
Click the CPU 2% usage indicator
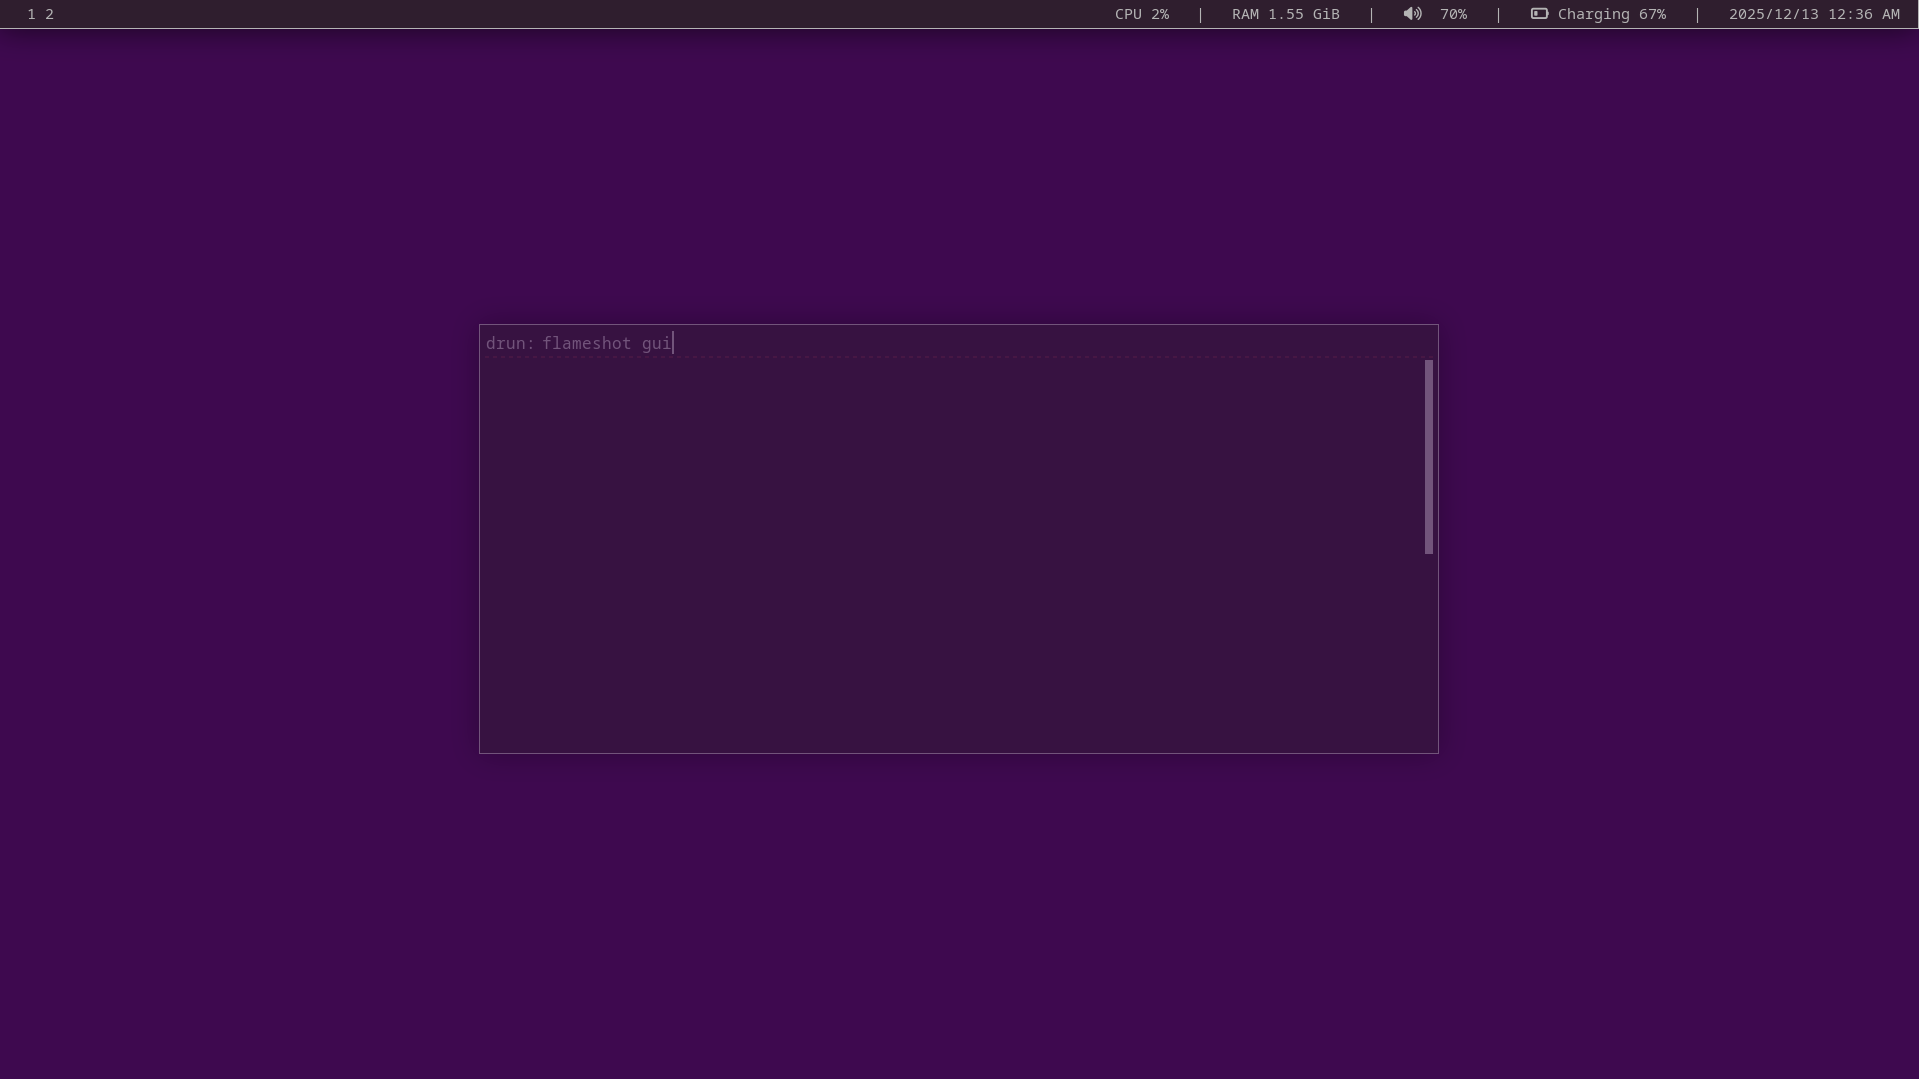point(1141,14)
